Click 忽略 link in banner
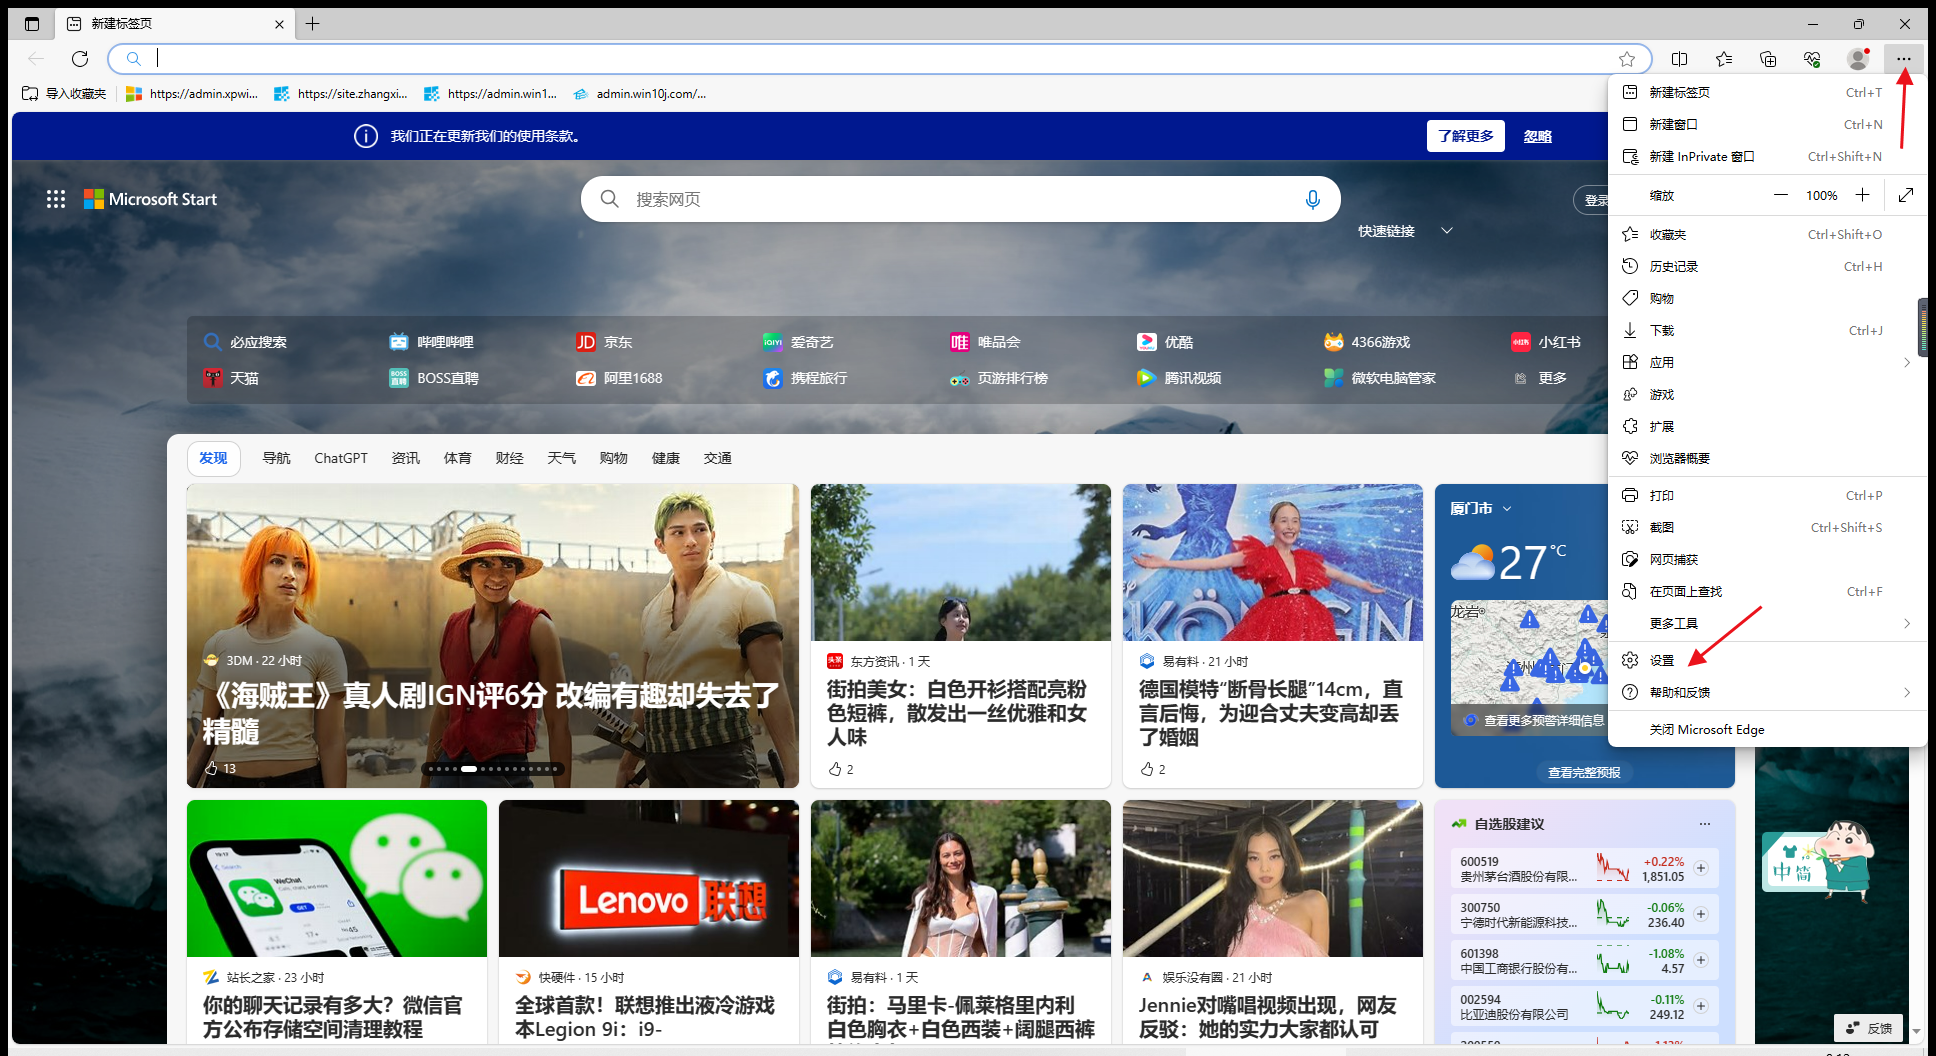 [1537, 136]
